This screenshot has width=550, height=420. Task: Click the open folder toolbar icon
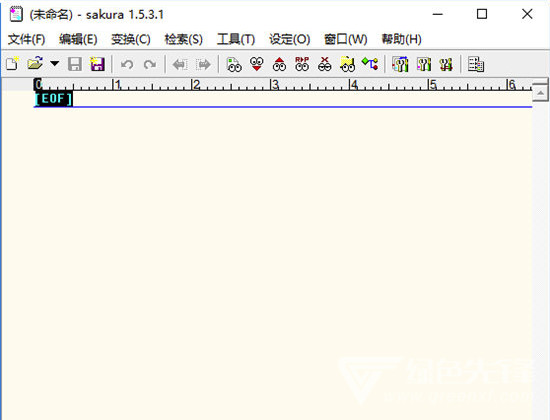[x=35, y=64]
